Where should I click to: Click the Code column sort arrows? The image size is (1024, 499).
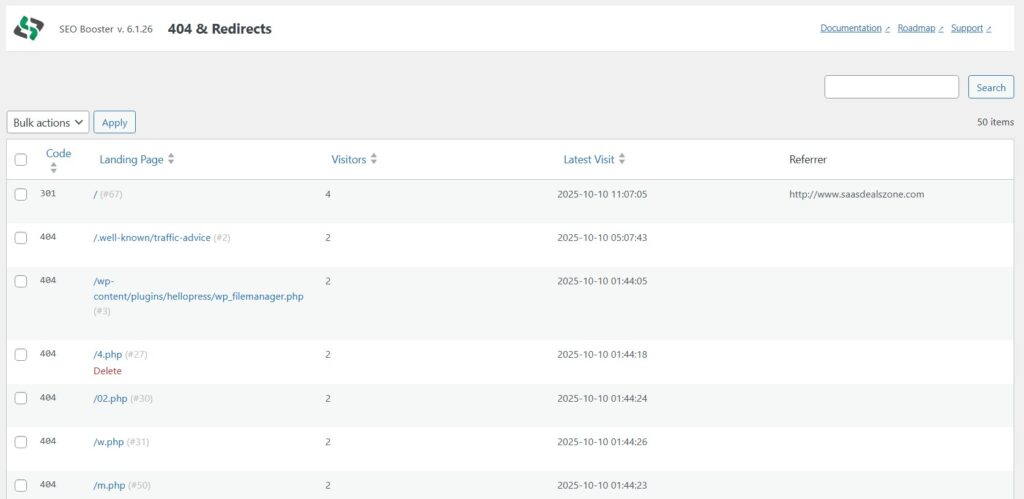click(53, 169)
